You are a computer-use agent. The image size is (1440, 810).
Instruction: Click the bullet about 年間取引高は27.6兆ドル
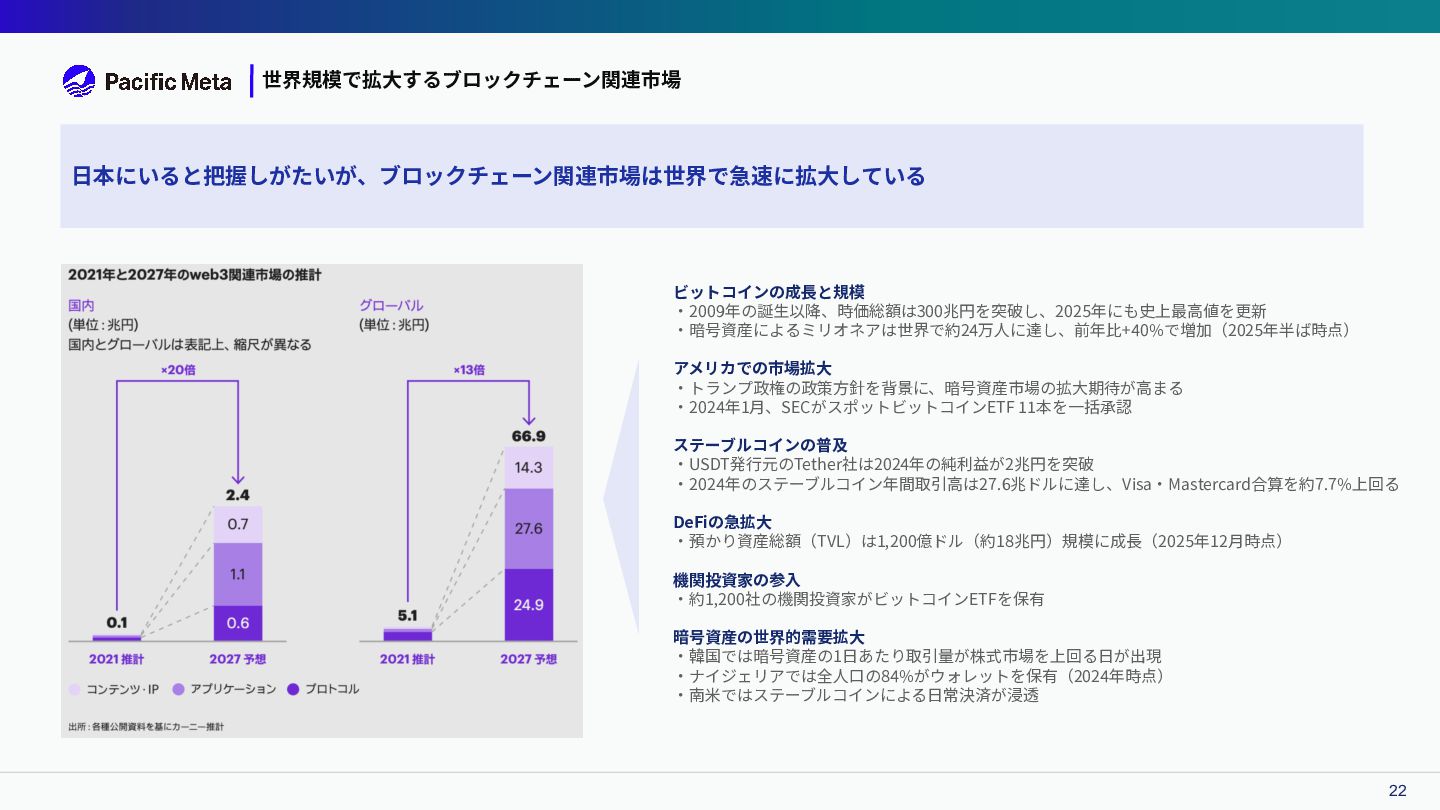pos(1037,484)
